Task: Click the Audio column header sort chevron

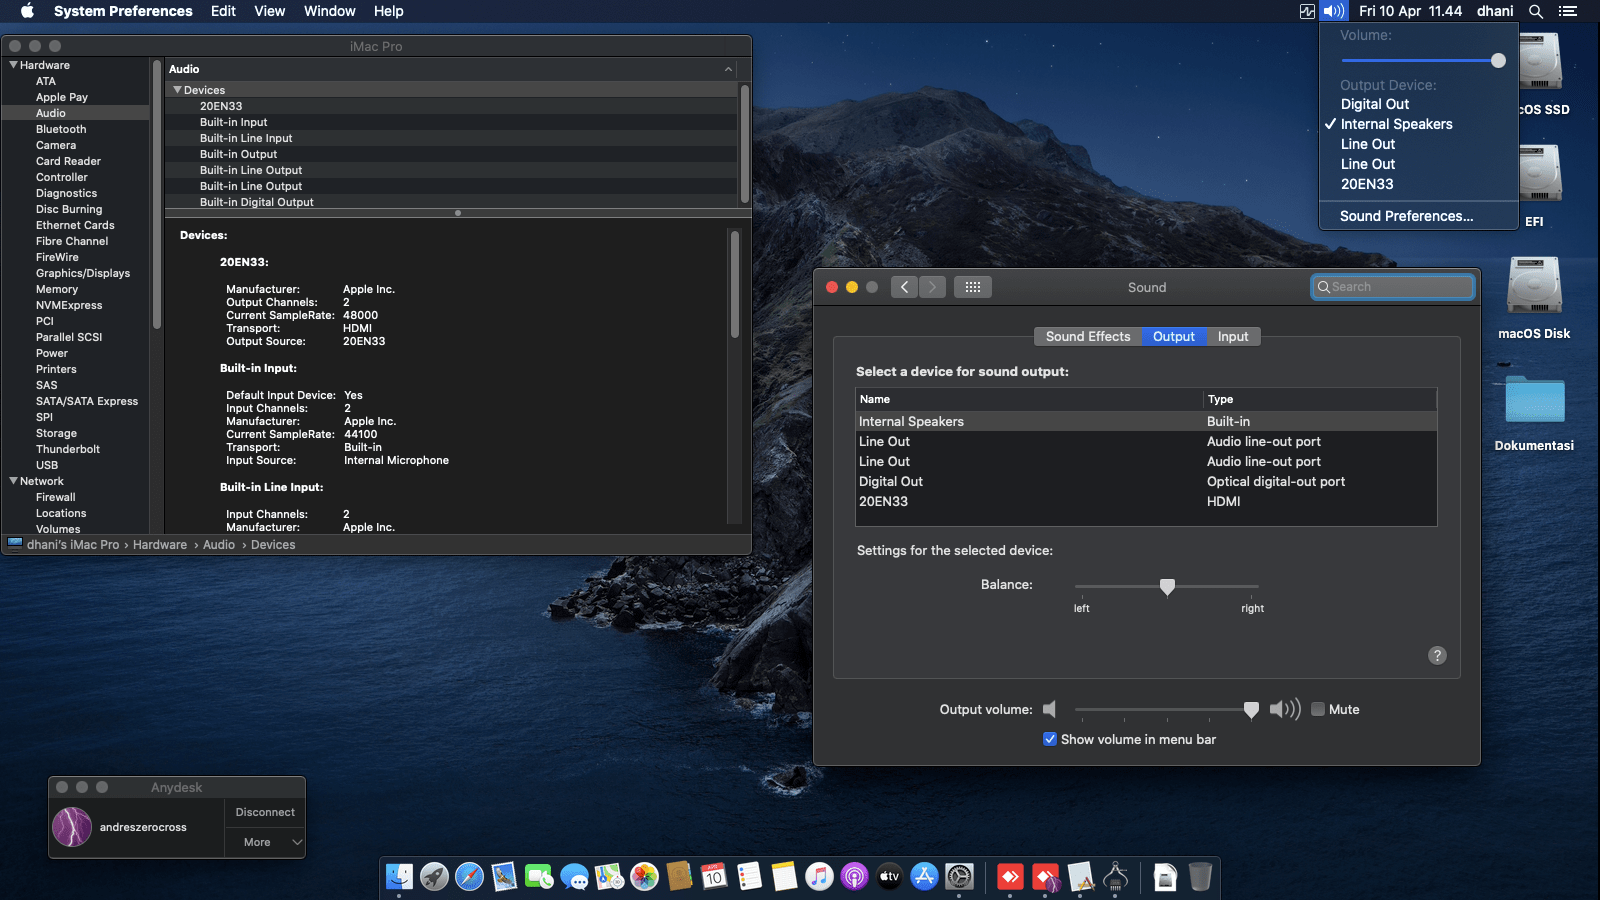Action: tap(728, 69)
